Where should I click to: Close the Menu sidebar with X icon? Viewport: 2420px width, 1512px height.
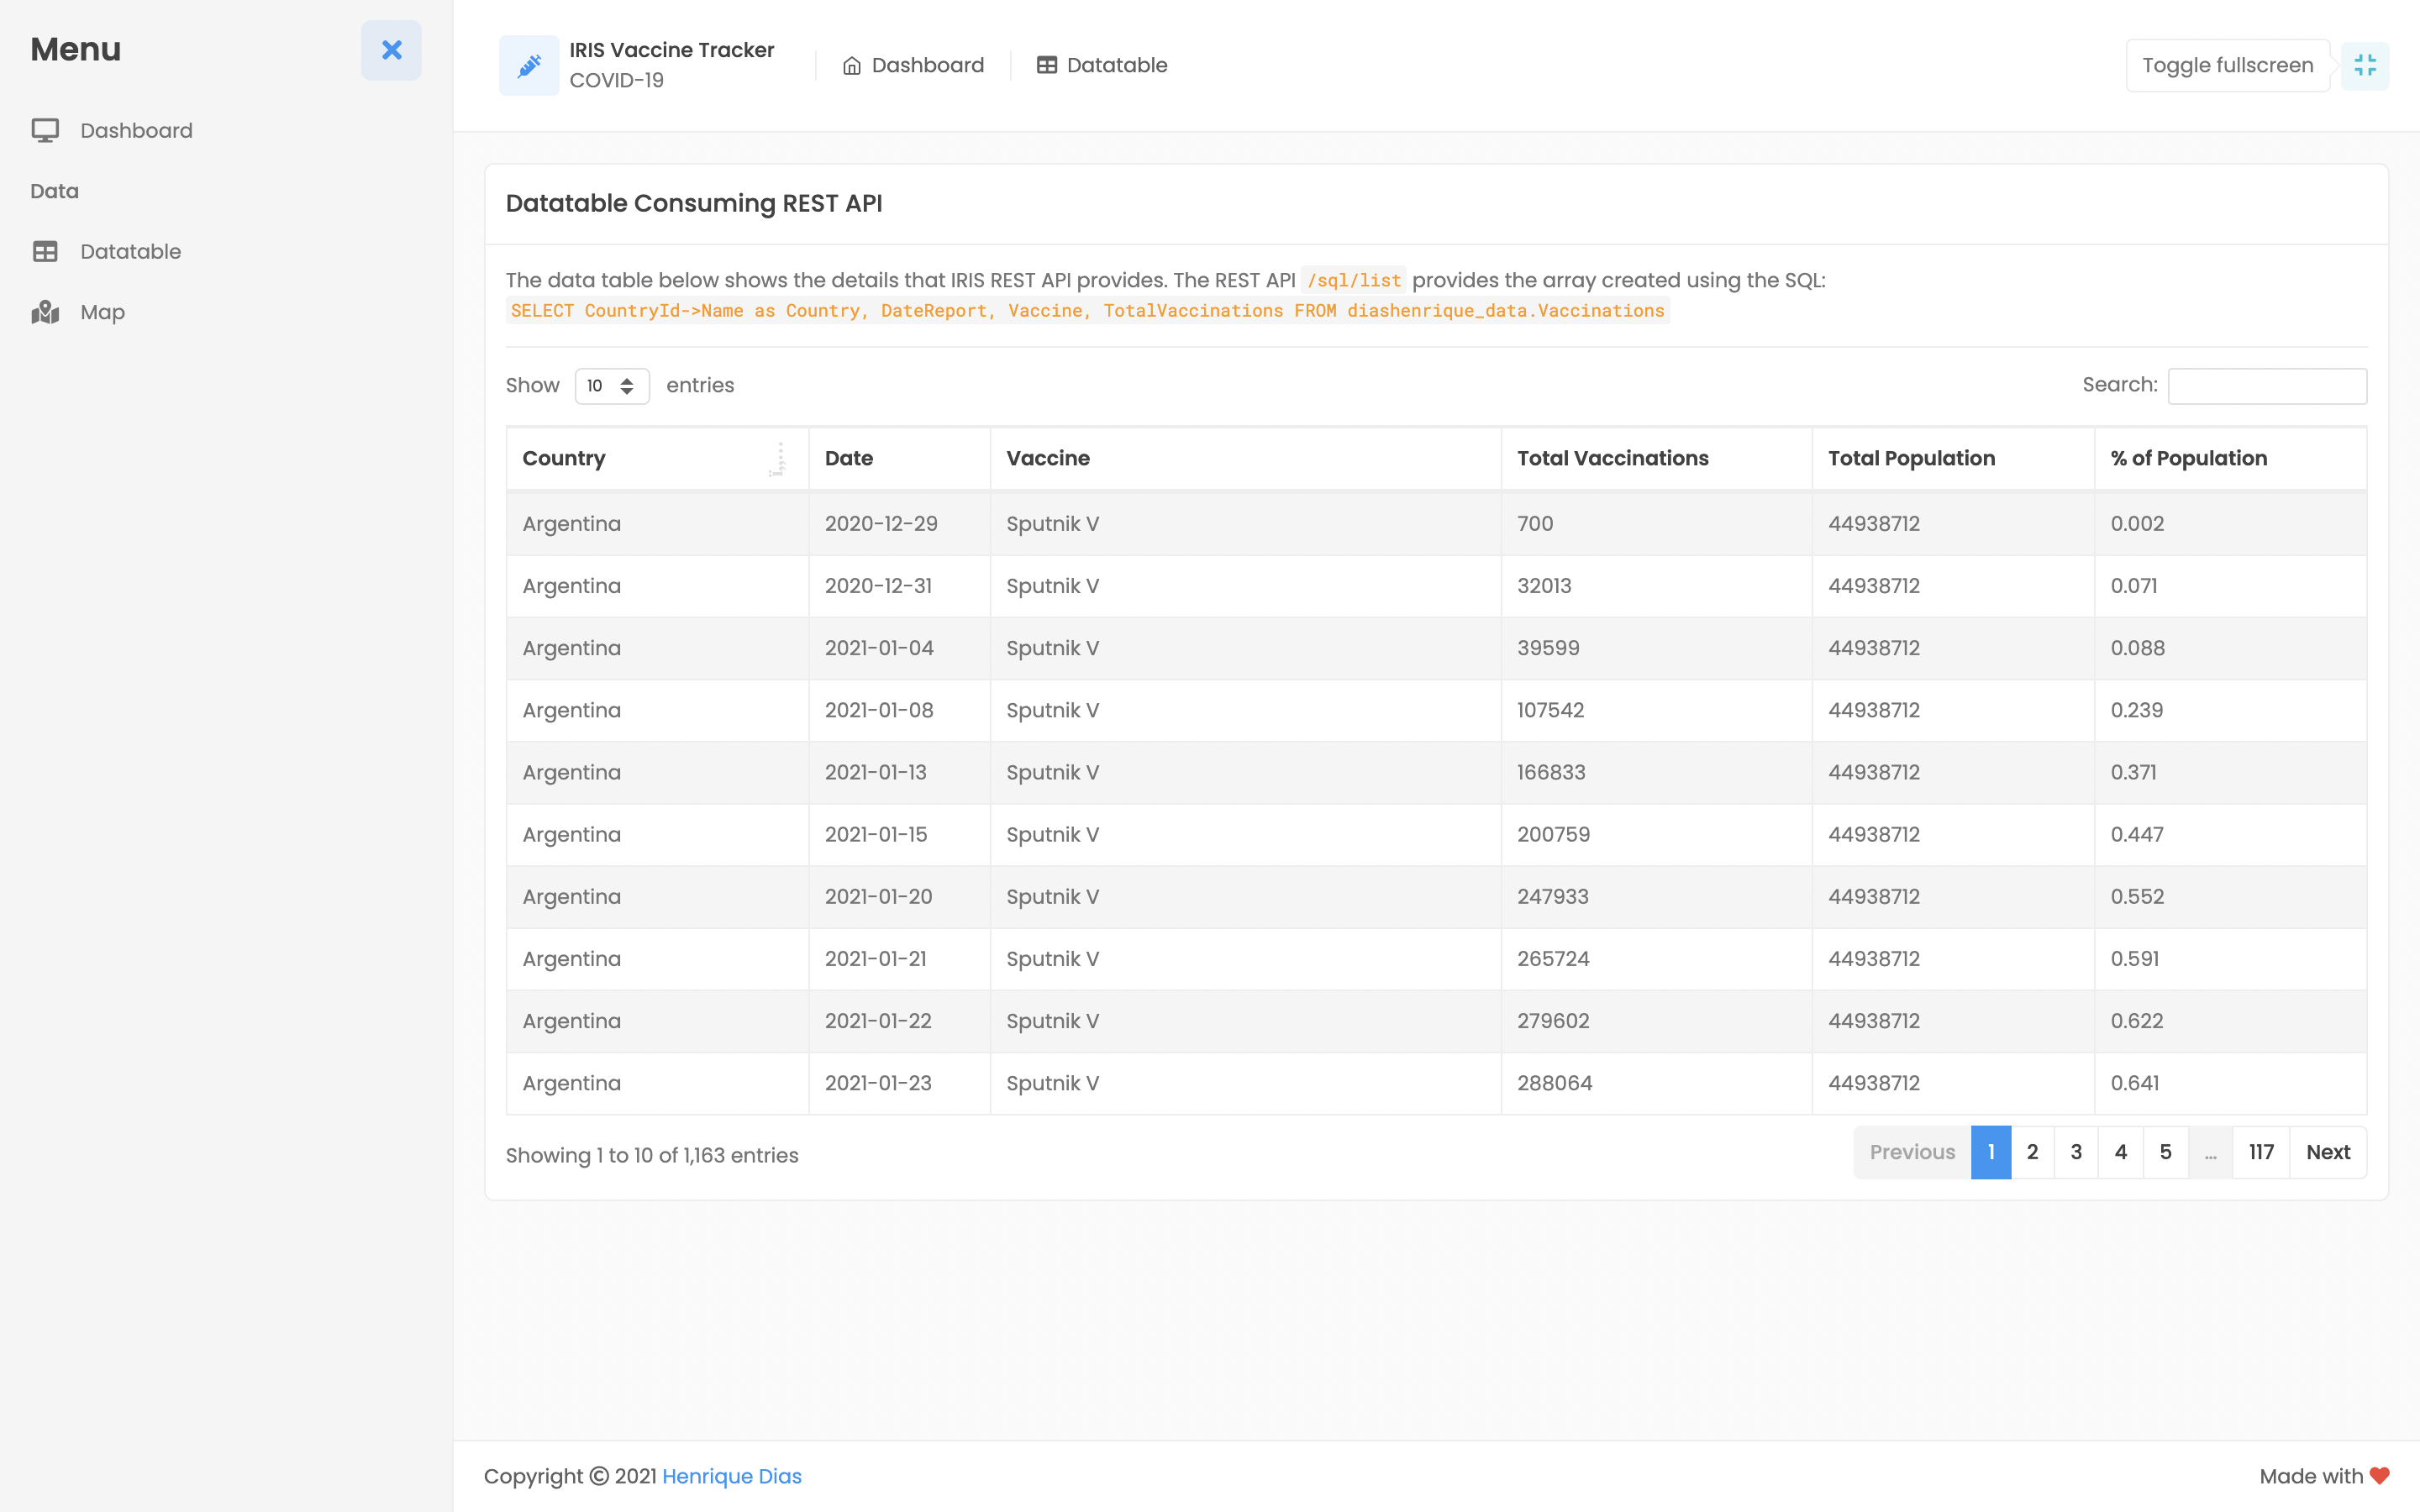(391, 50)
